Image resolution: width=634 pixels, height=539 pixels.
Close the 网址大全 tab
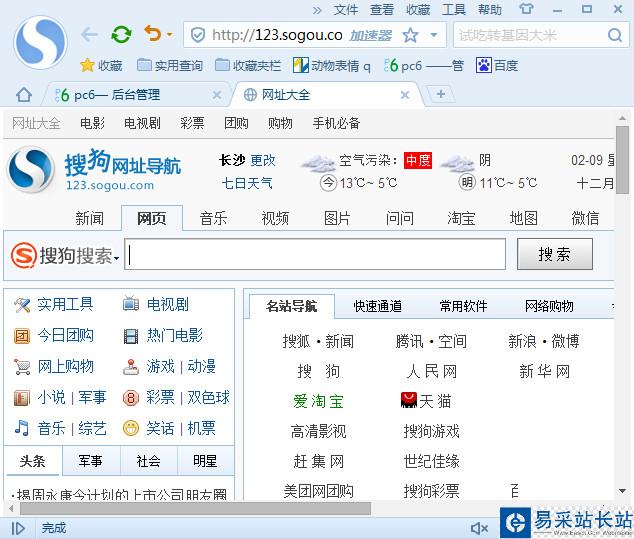(x=405, y=95)
